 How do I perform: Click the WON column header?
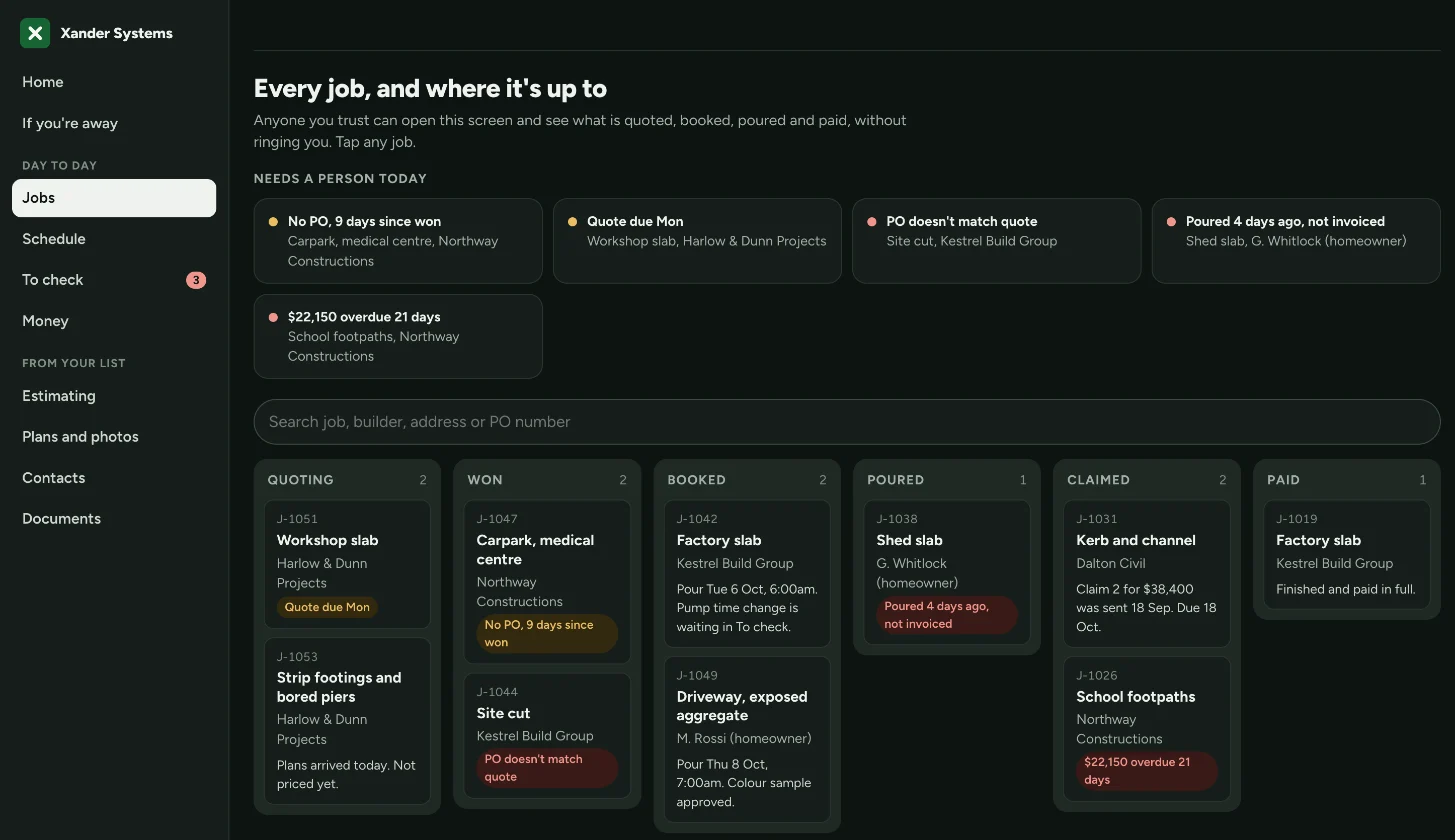(485, 480)
